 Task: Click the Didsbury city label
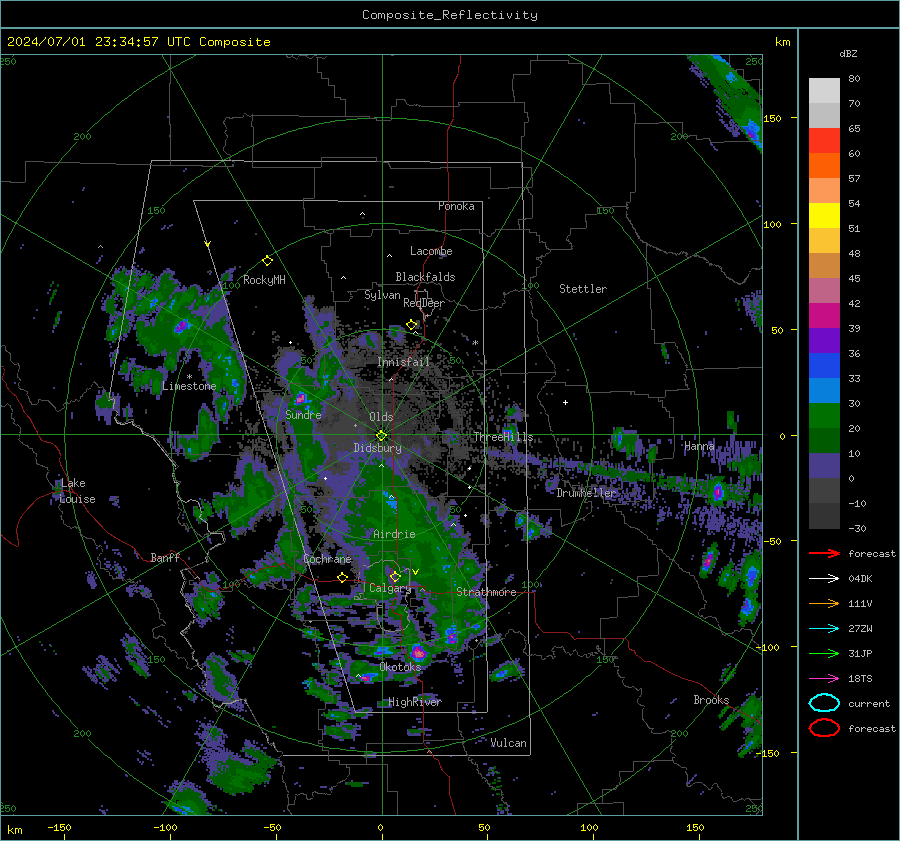tap(378, 448)
